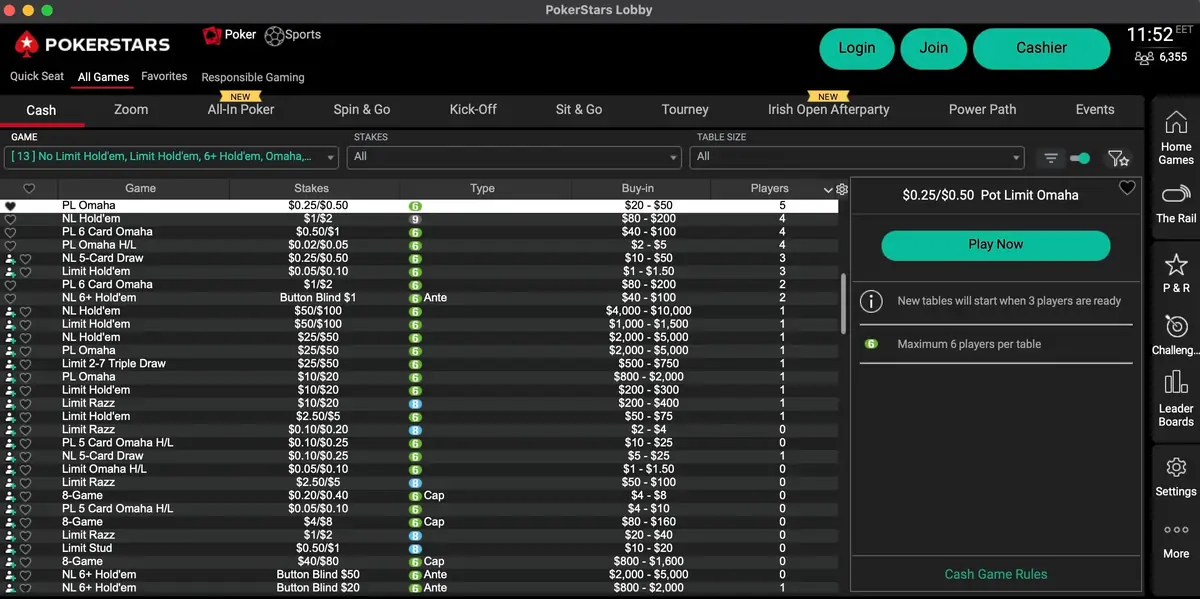The height and width of the screenshot is (599, 1200).
Task: Click the PokerStars logo
Action: 92,44
